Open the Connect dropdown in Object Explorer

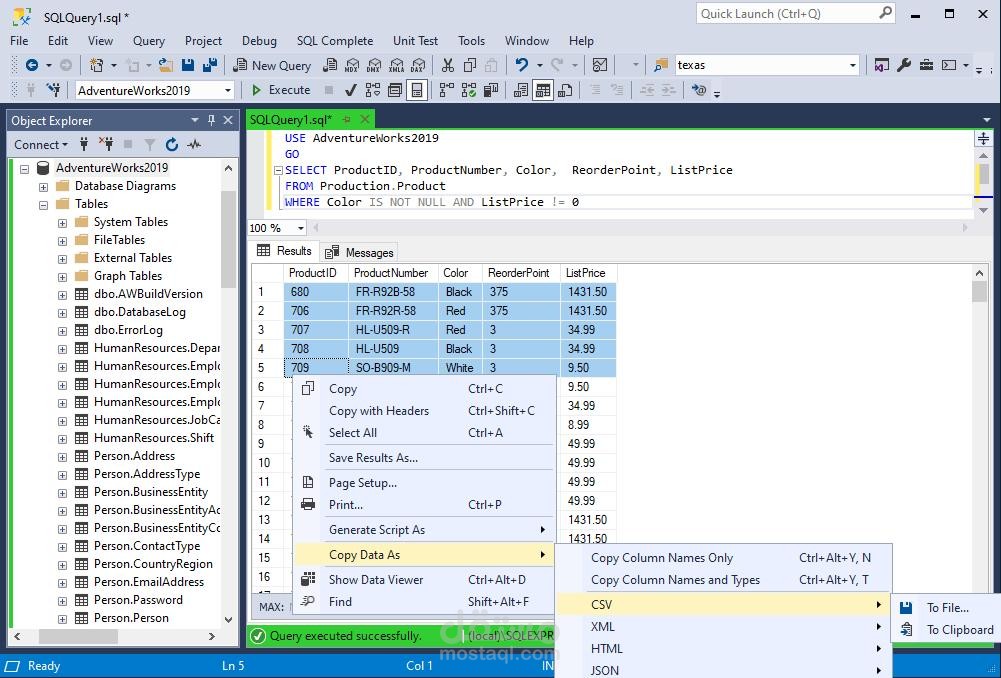(x=41, y=145)
